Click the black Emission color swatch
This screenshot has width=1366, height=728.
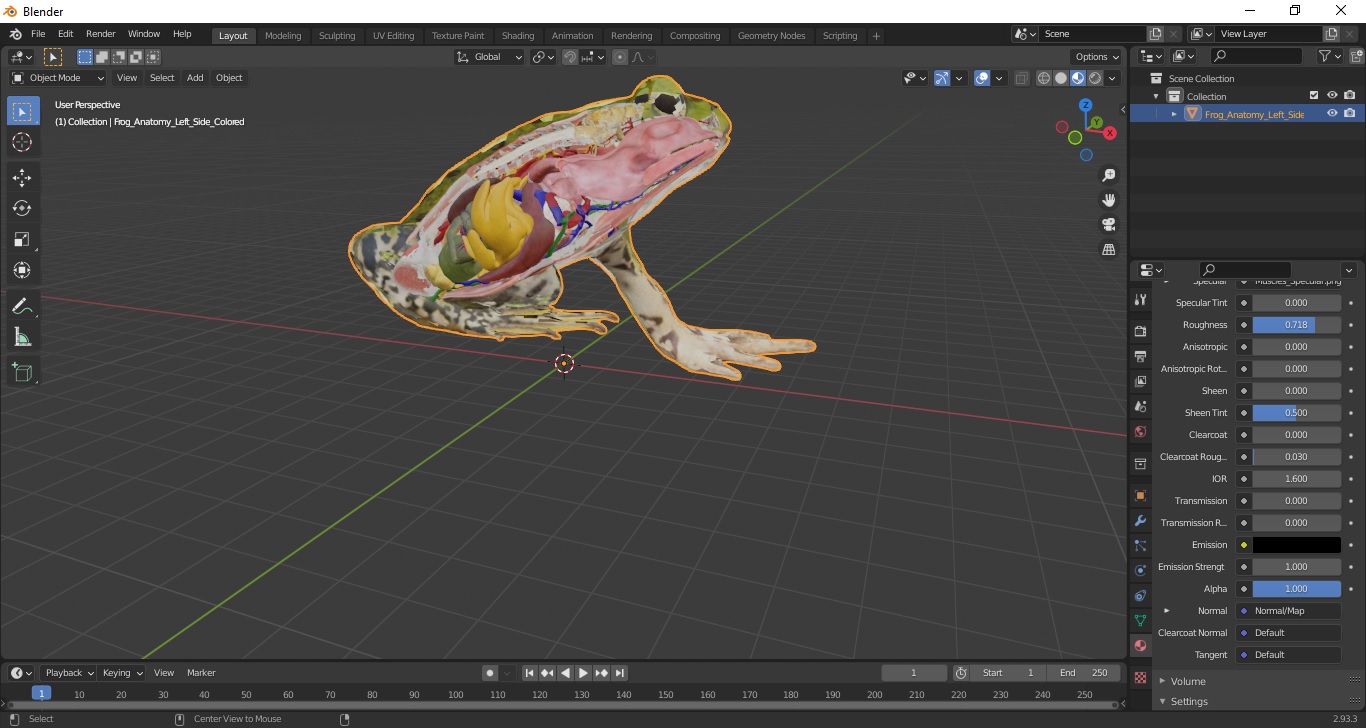click(1296, 545)
